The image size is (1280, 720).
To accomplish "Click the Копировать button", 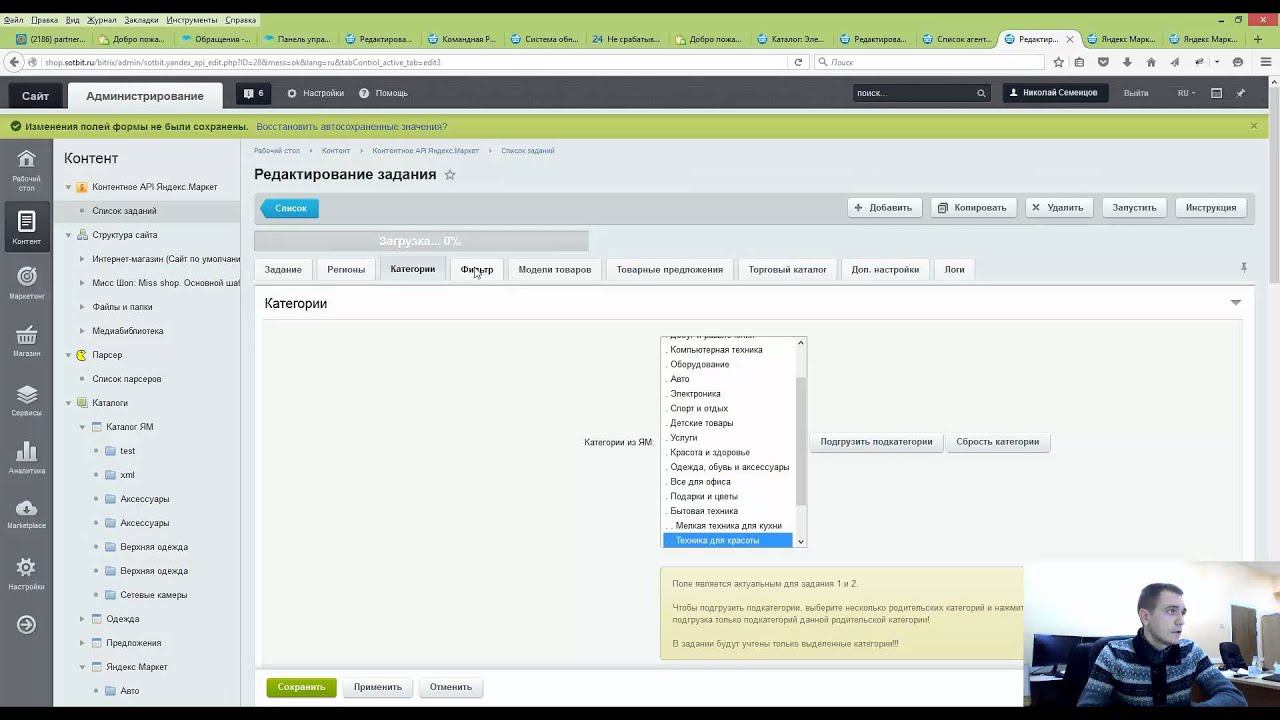I will (973, 208).
